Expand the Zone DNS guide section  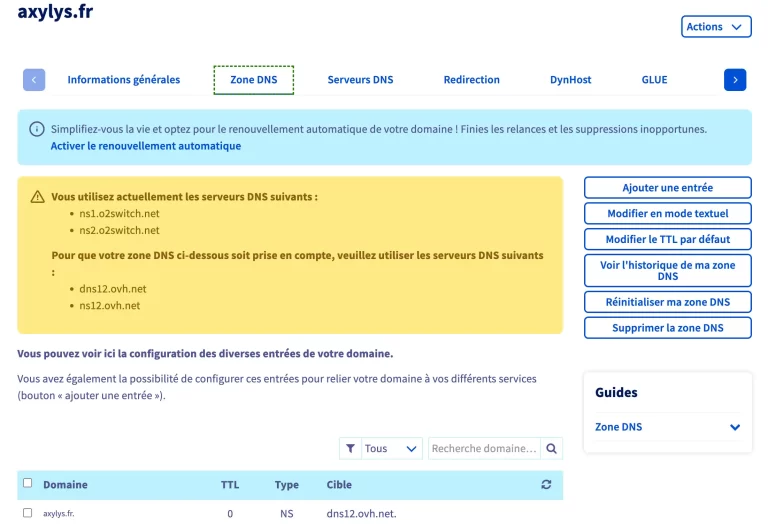tap(667, 427)
